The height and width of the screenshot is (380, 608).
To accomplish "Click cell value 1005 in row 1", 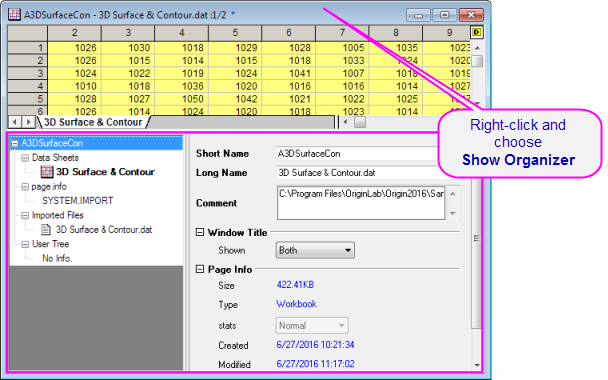I will [x=353, y=48].
